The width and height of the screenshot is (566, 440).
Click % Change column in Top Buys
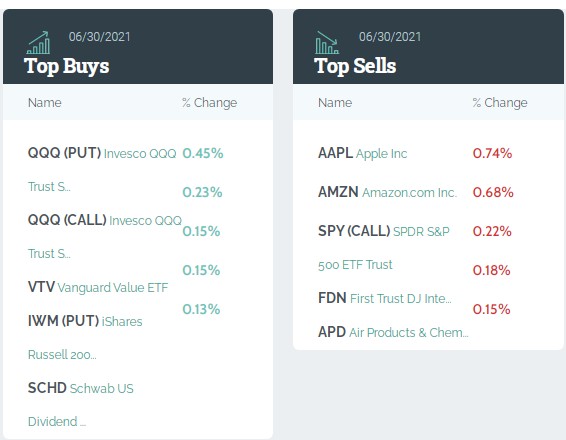point(209,103)
